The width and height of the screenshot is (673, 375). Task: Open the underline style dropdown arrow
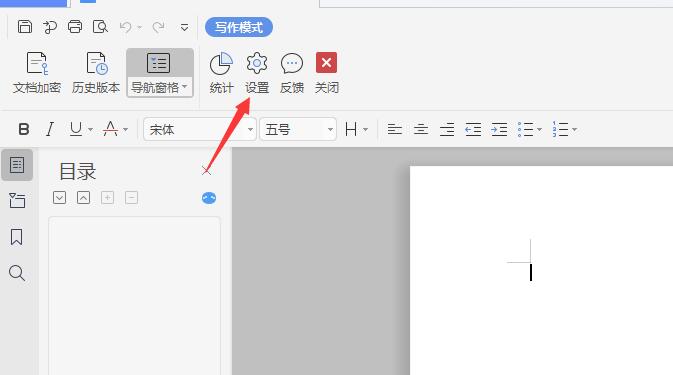coord(90,130)
